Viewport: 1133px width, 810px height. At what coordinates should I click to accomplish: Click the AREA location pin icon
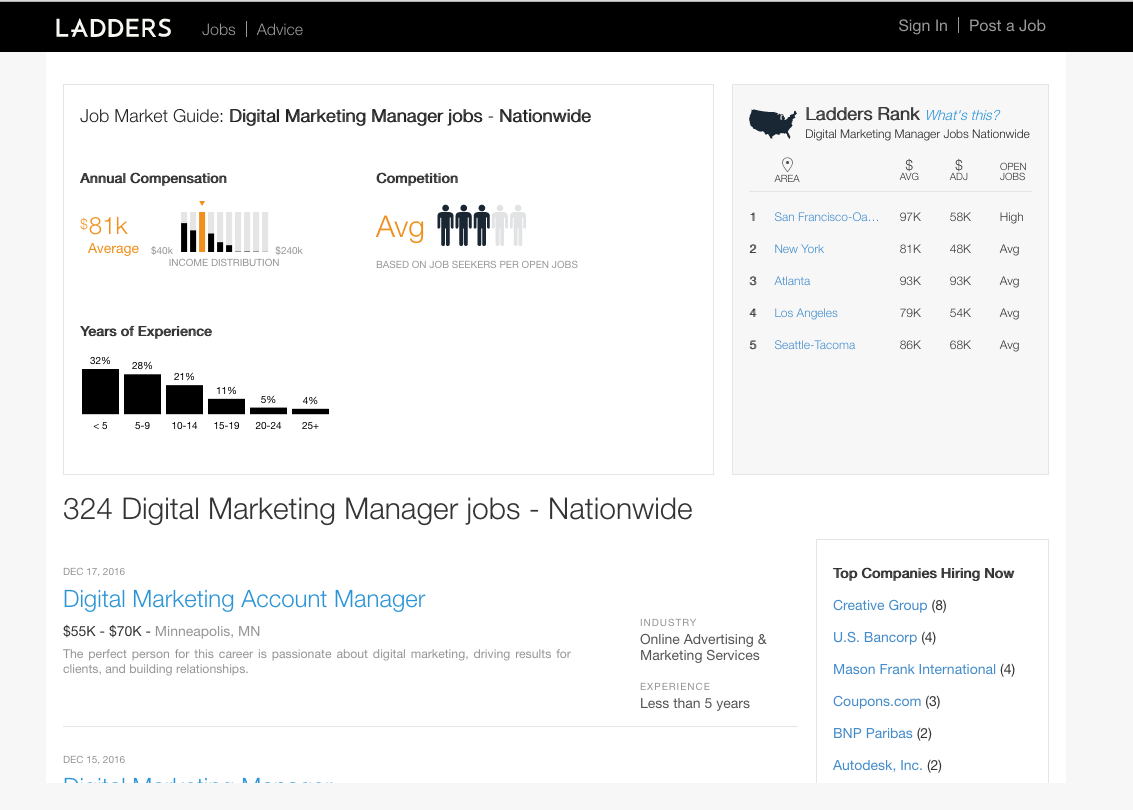(x=788, y=164)
